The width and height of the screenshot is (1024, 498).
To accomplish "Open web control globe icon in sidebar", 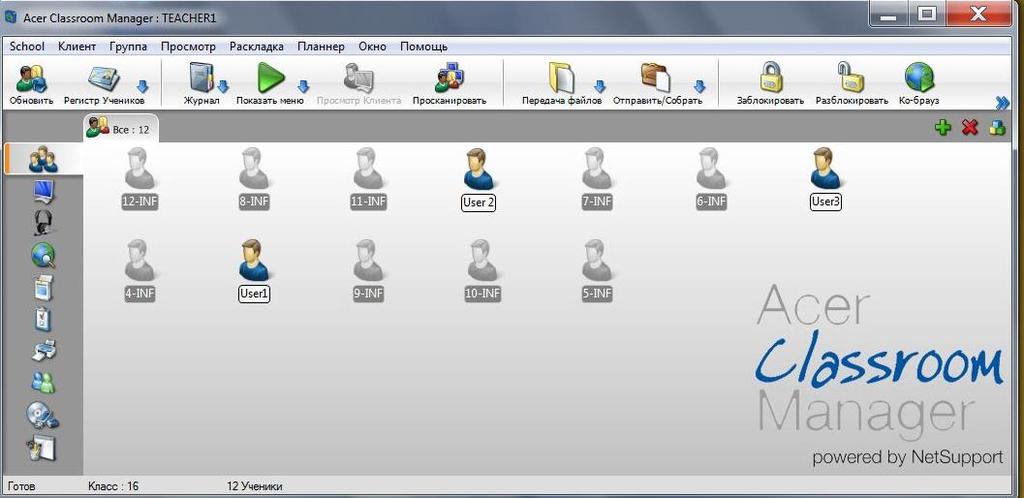I will pos(43,255).
